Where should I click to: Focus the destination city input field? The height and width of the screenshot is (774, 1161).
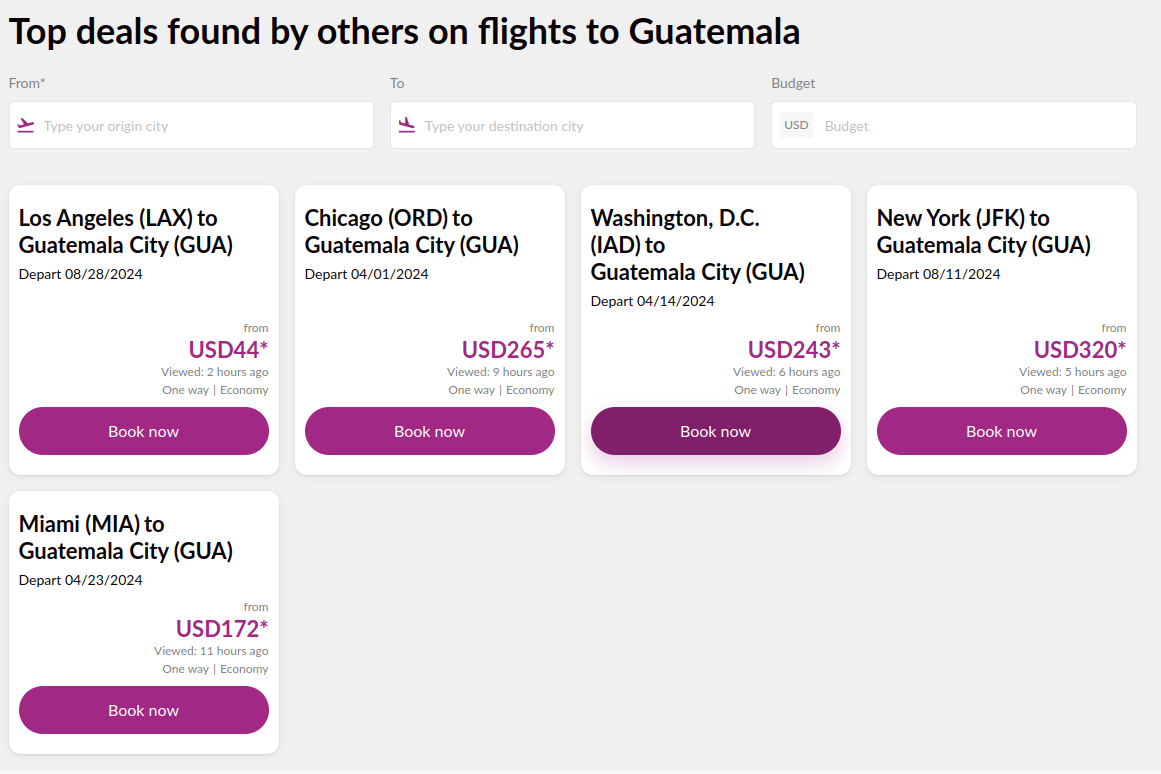(580, 126)
